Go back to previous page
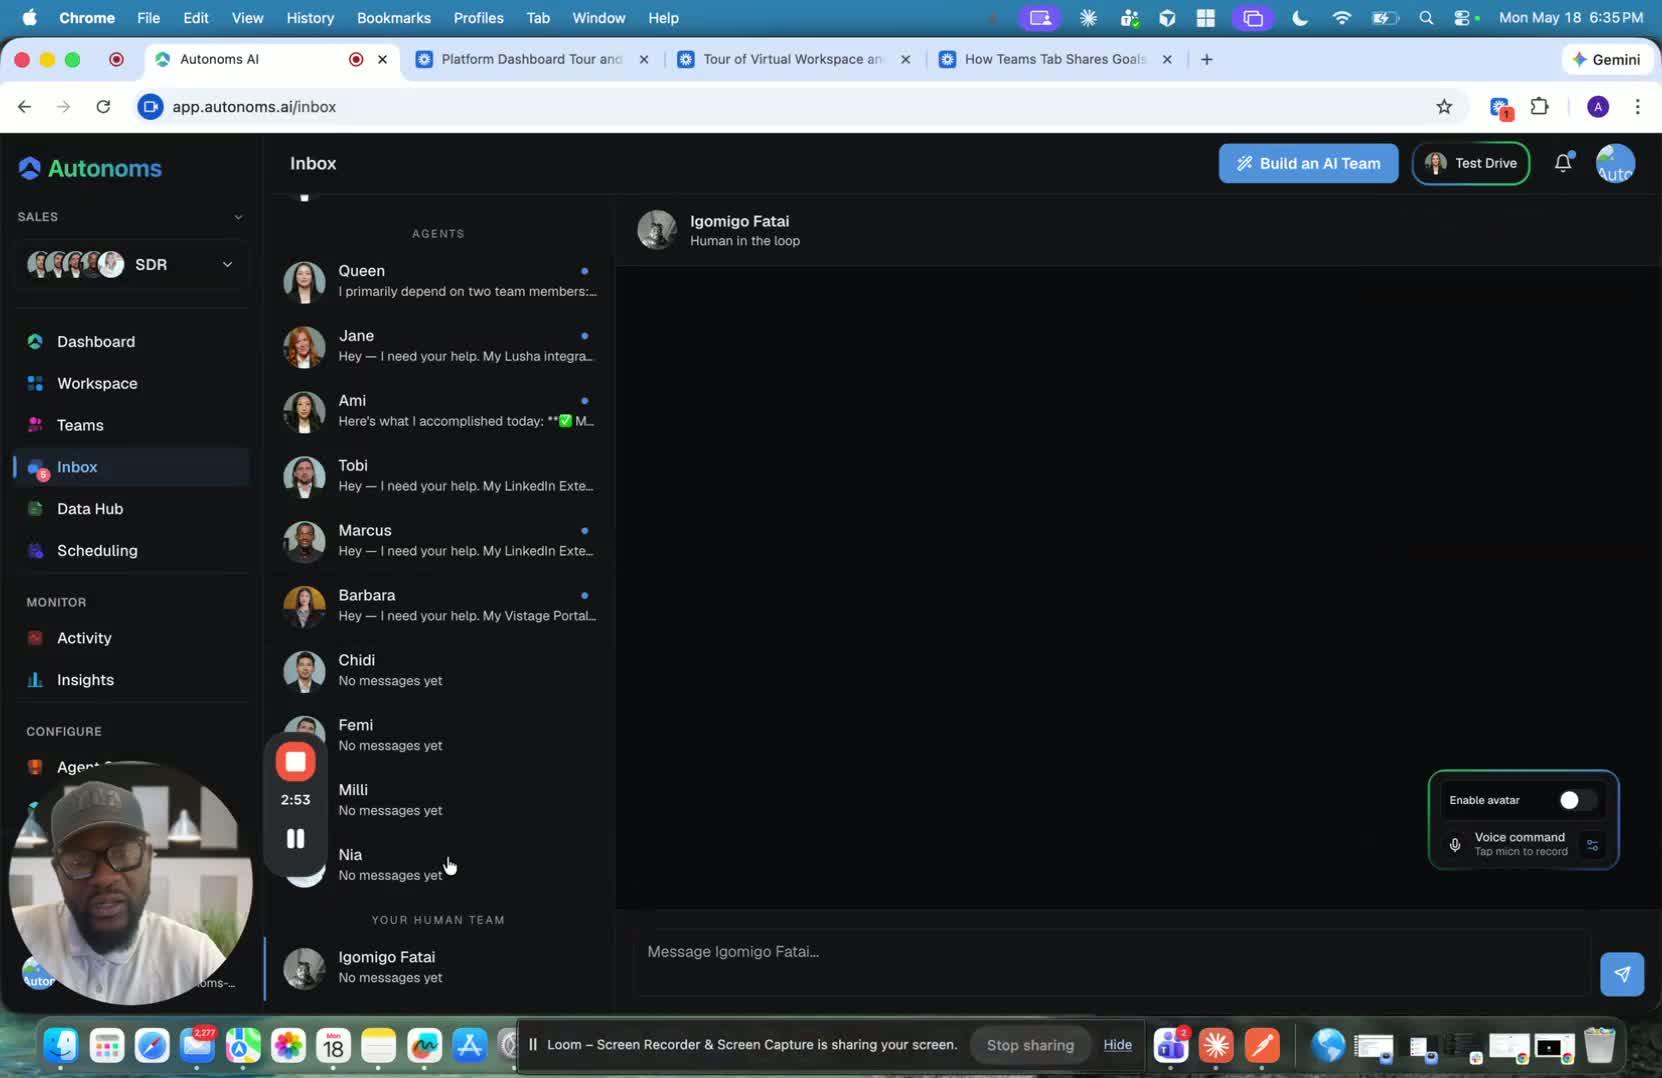Image resolution: width=1662 pixels, height=1078 pixels. pos(25,107)
